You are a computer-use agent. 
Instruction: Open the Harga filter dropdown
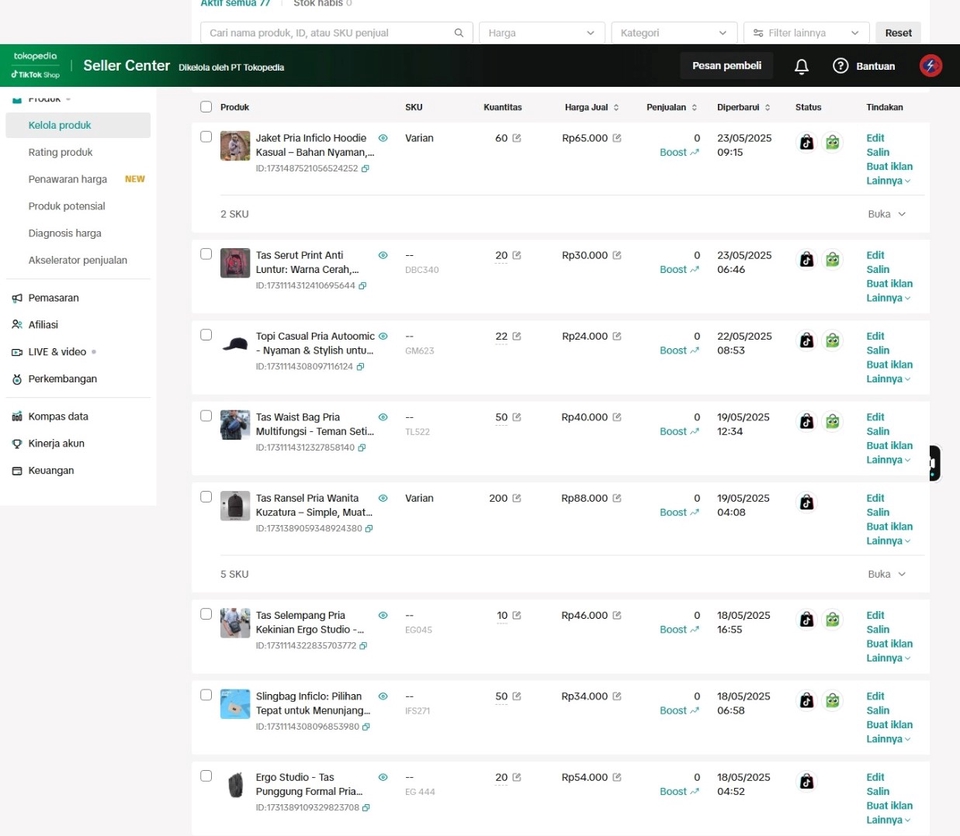tap(542, 33)
